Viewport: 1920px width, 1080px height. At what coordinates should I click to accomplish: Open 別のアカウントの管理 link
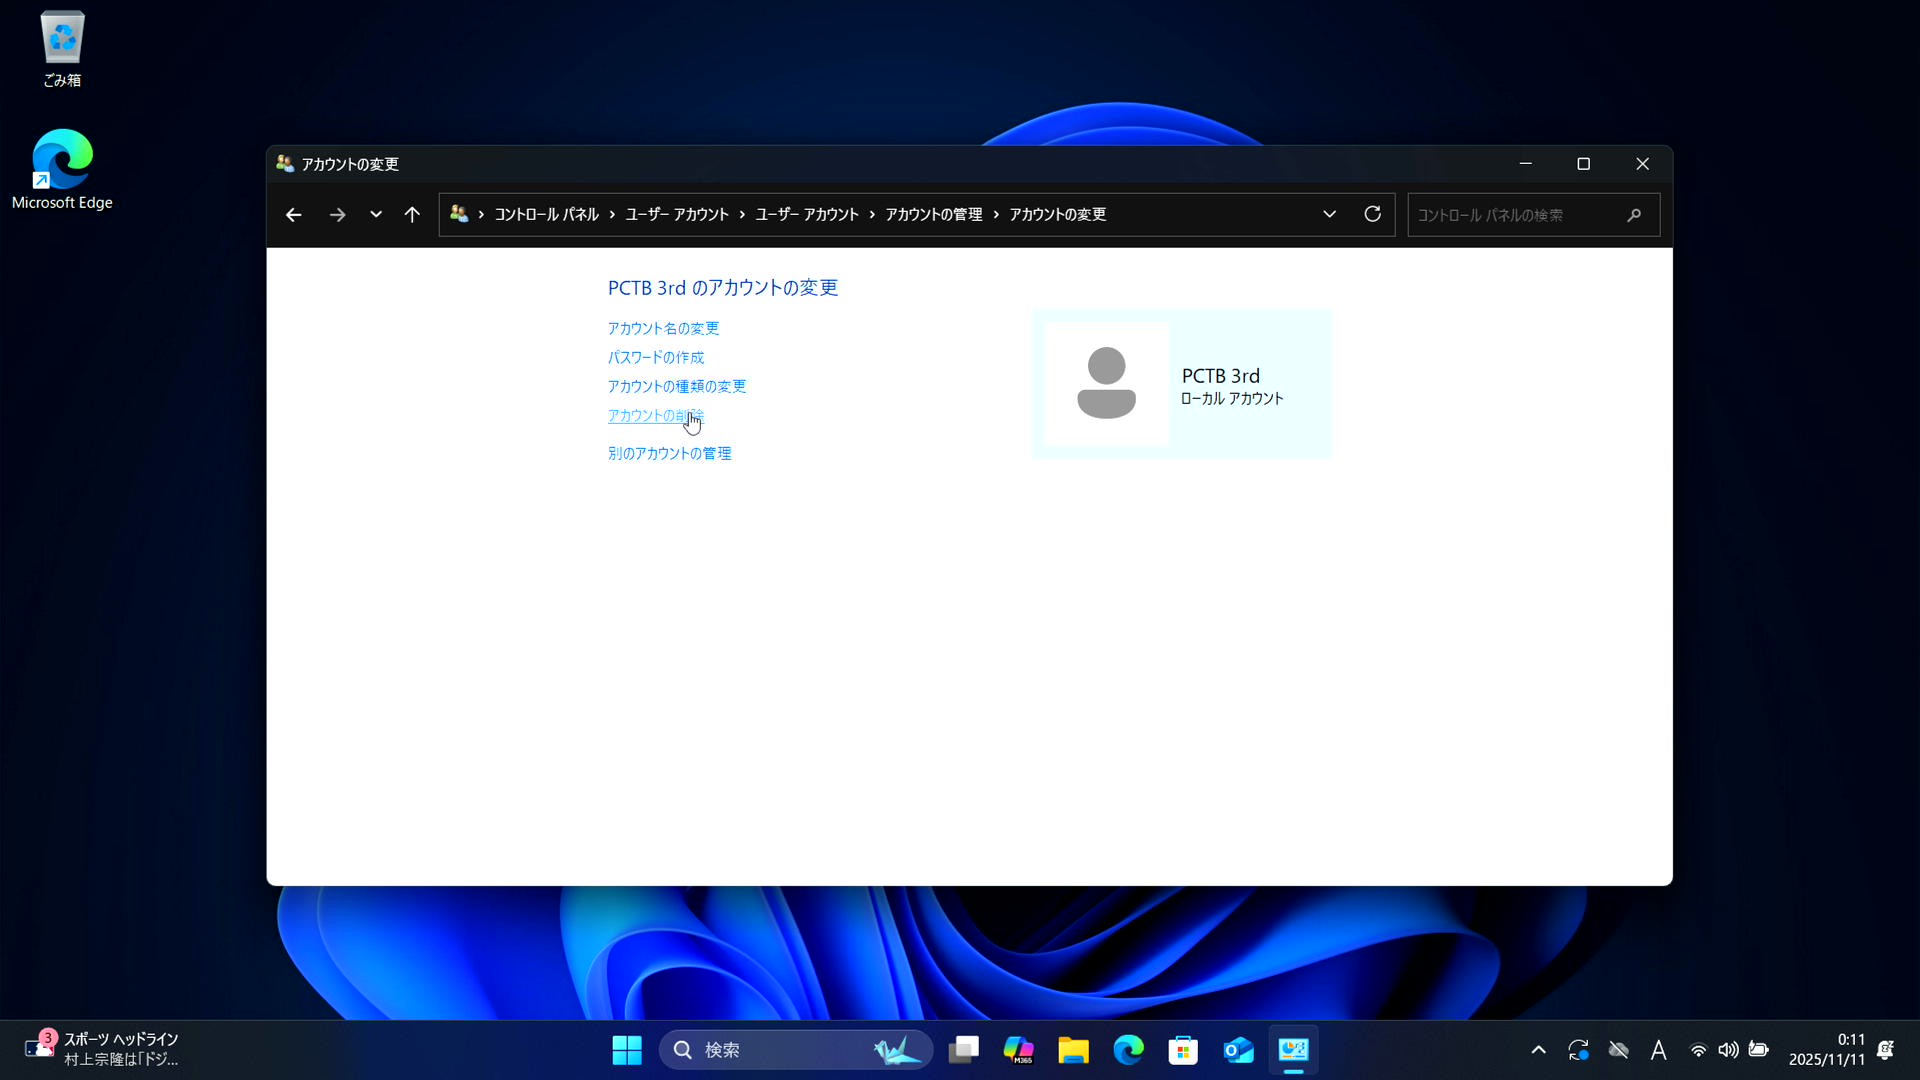coord(669,453)
